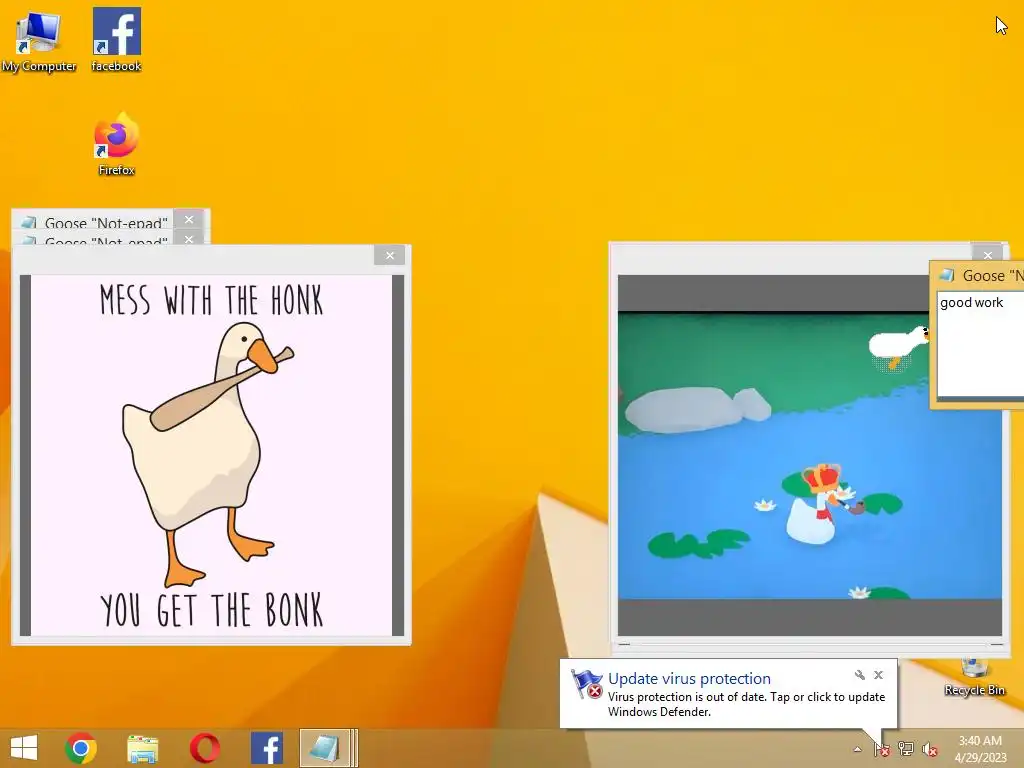Image resolution: width=1024 pixels, height=768 pixels.
Task: Select the Goose Notepad taskbar button
Action: (x=328, y=748)
